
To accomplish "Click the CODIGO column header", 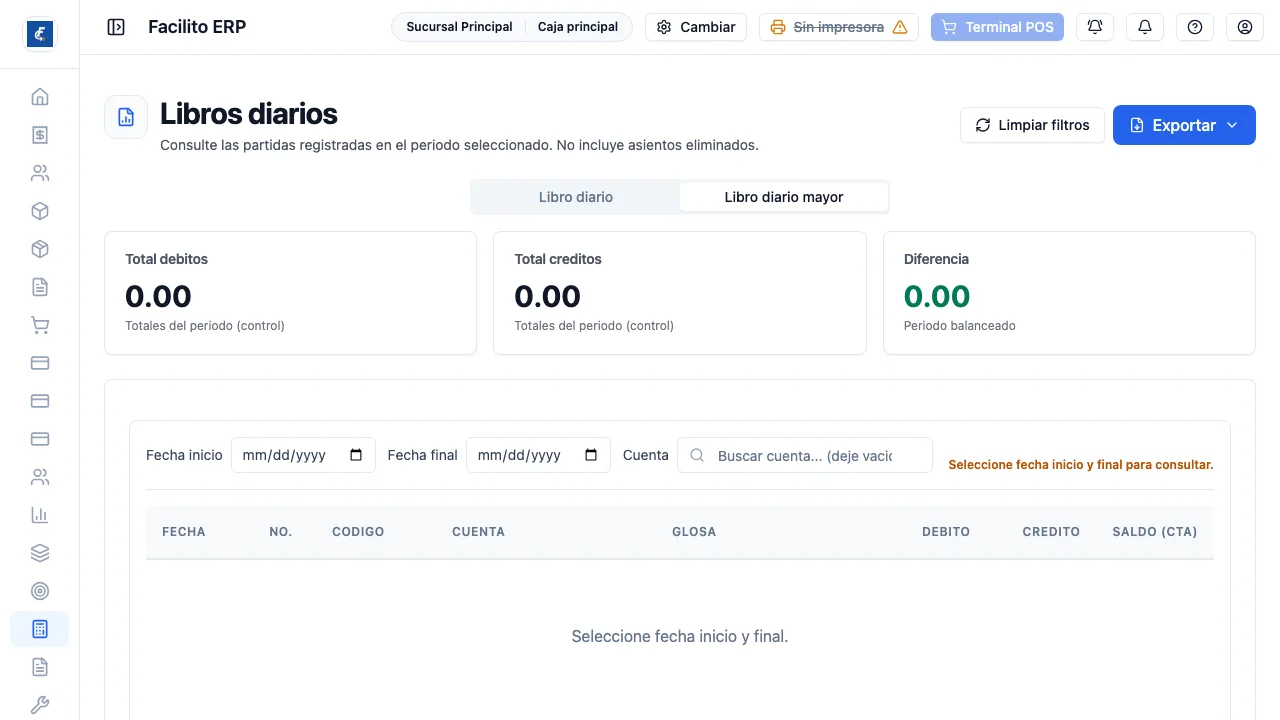I will [358, 532].
